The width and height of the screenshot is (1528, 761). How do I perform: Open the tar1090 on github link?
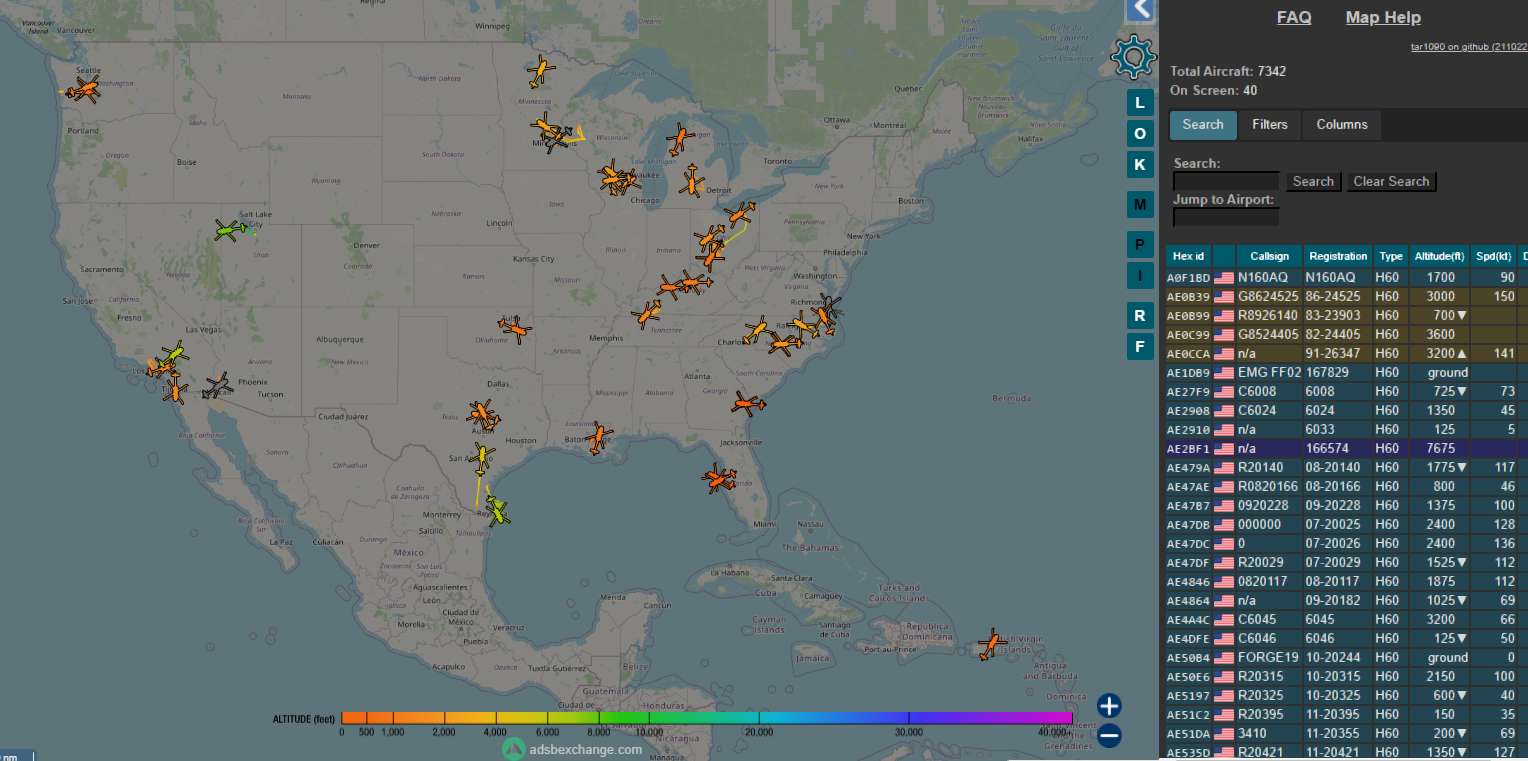click(x=1468, y=46)
